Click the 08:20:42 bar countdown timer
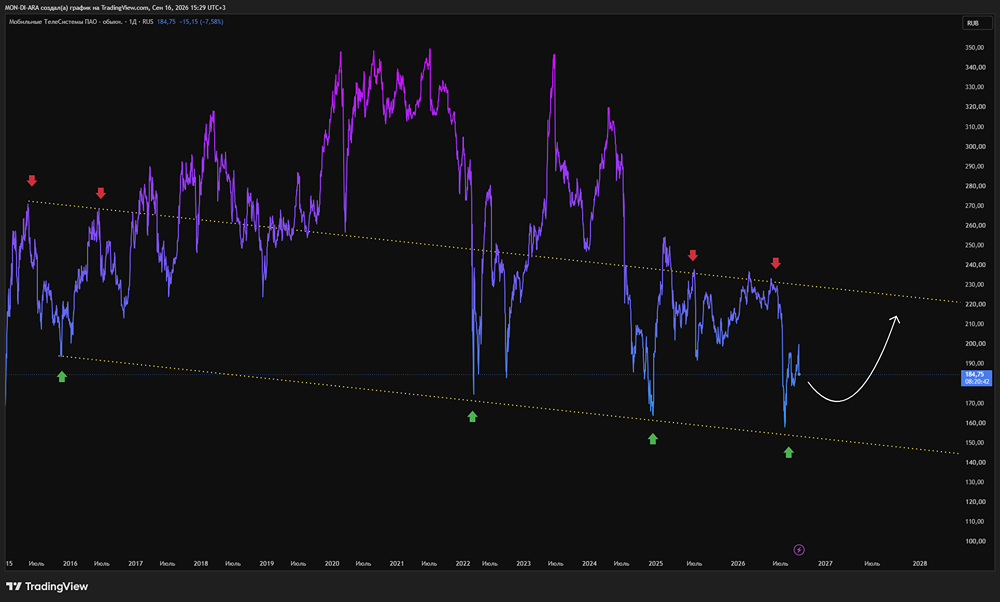This screenshot has width=1000, height=602. [976, 381]
